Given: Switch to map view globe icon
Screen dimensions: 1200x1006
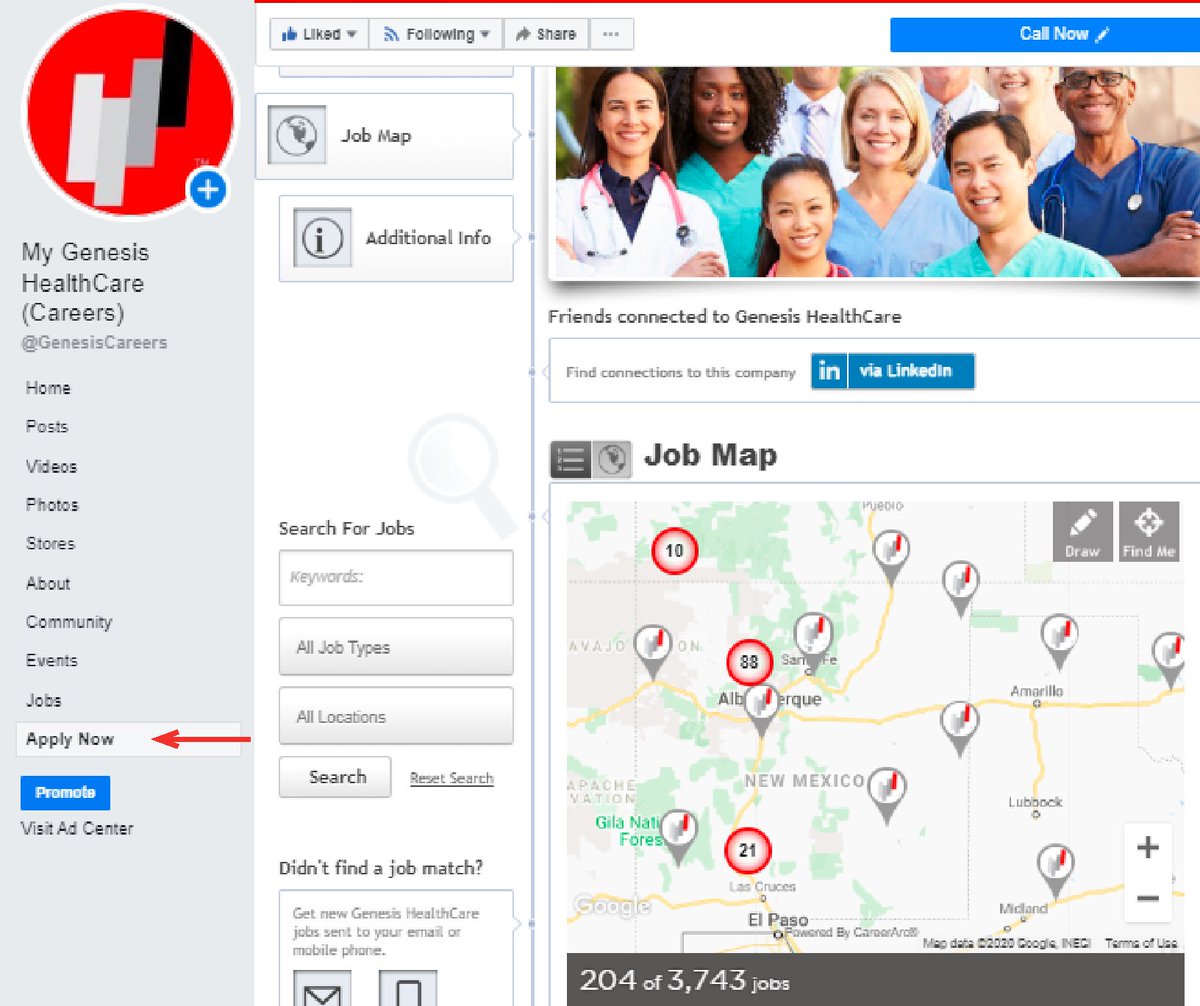Looking at the screenshot, I should [x=611, y=459].
